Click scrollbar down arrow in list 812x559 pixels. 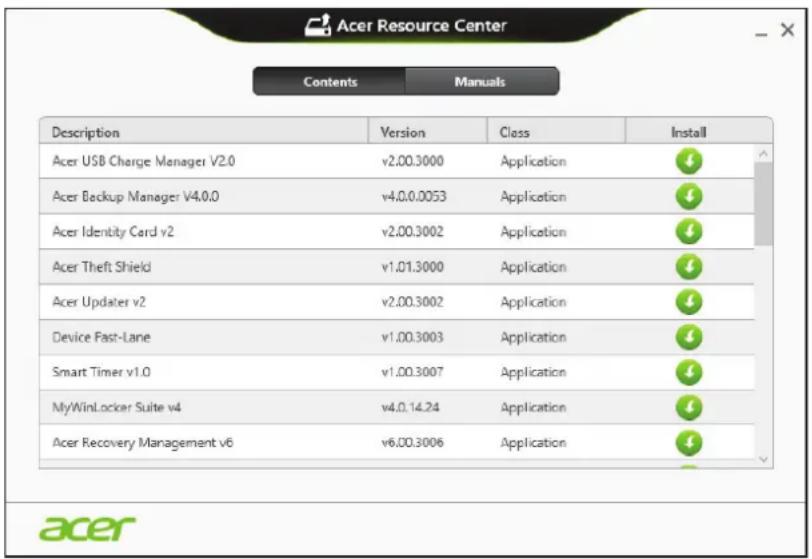(763, 459)
